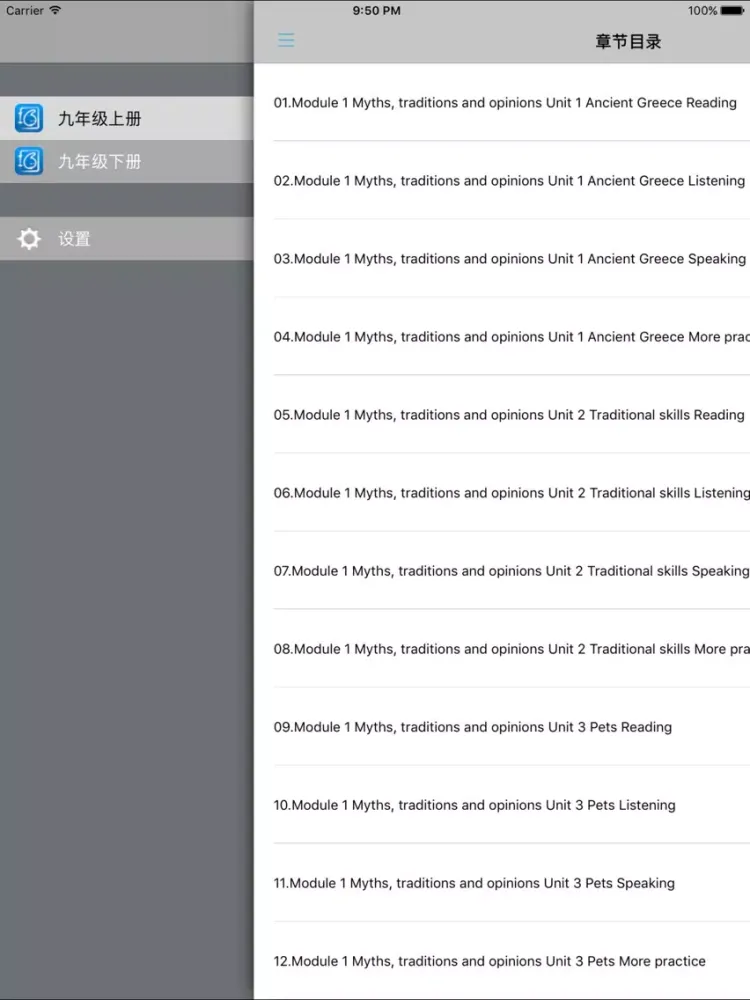Tap the 章节目录 title
The height and width of the screenshot is (1000, 750).
pos(628,41)
